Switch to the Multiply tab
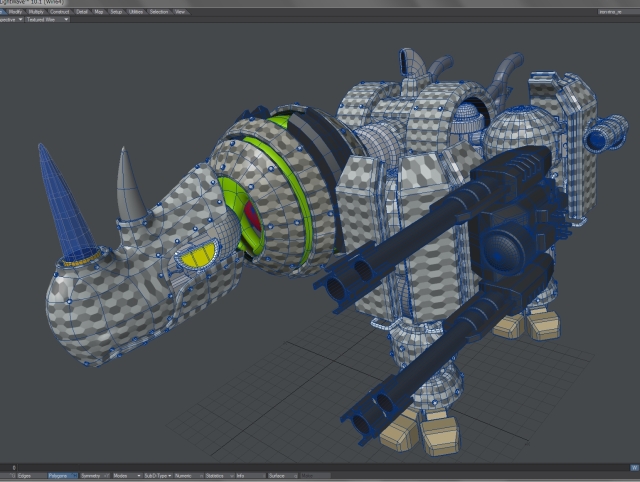This screenshot has height=482, width=640. point(37,11)
